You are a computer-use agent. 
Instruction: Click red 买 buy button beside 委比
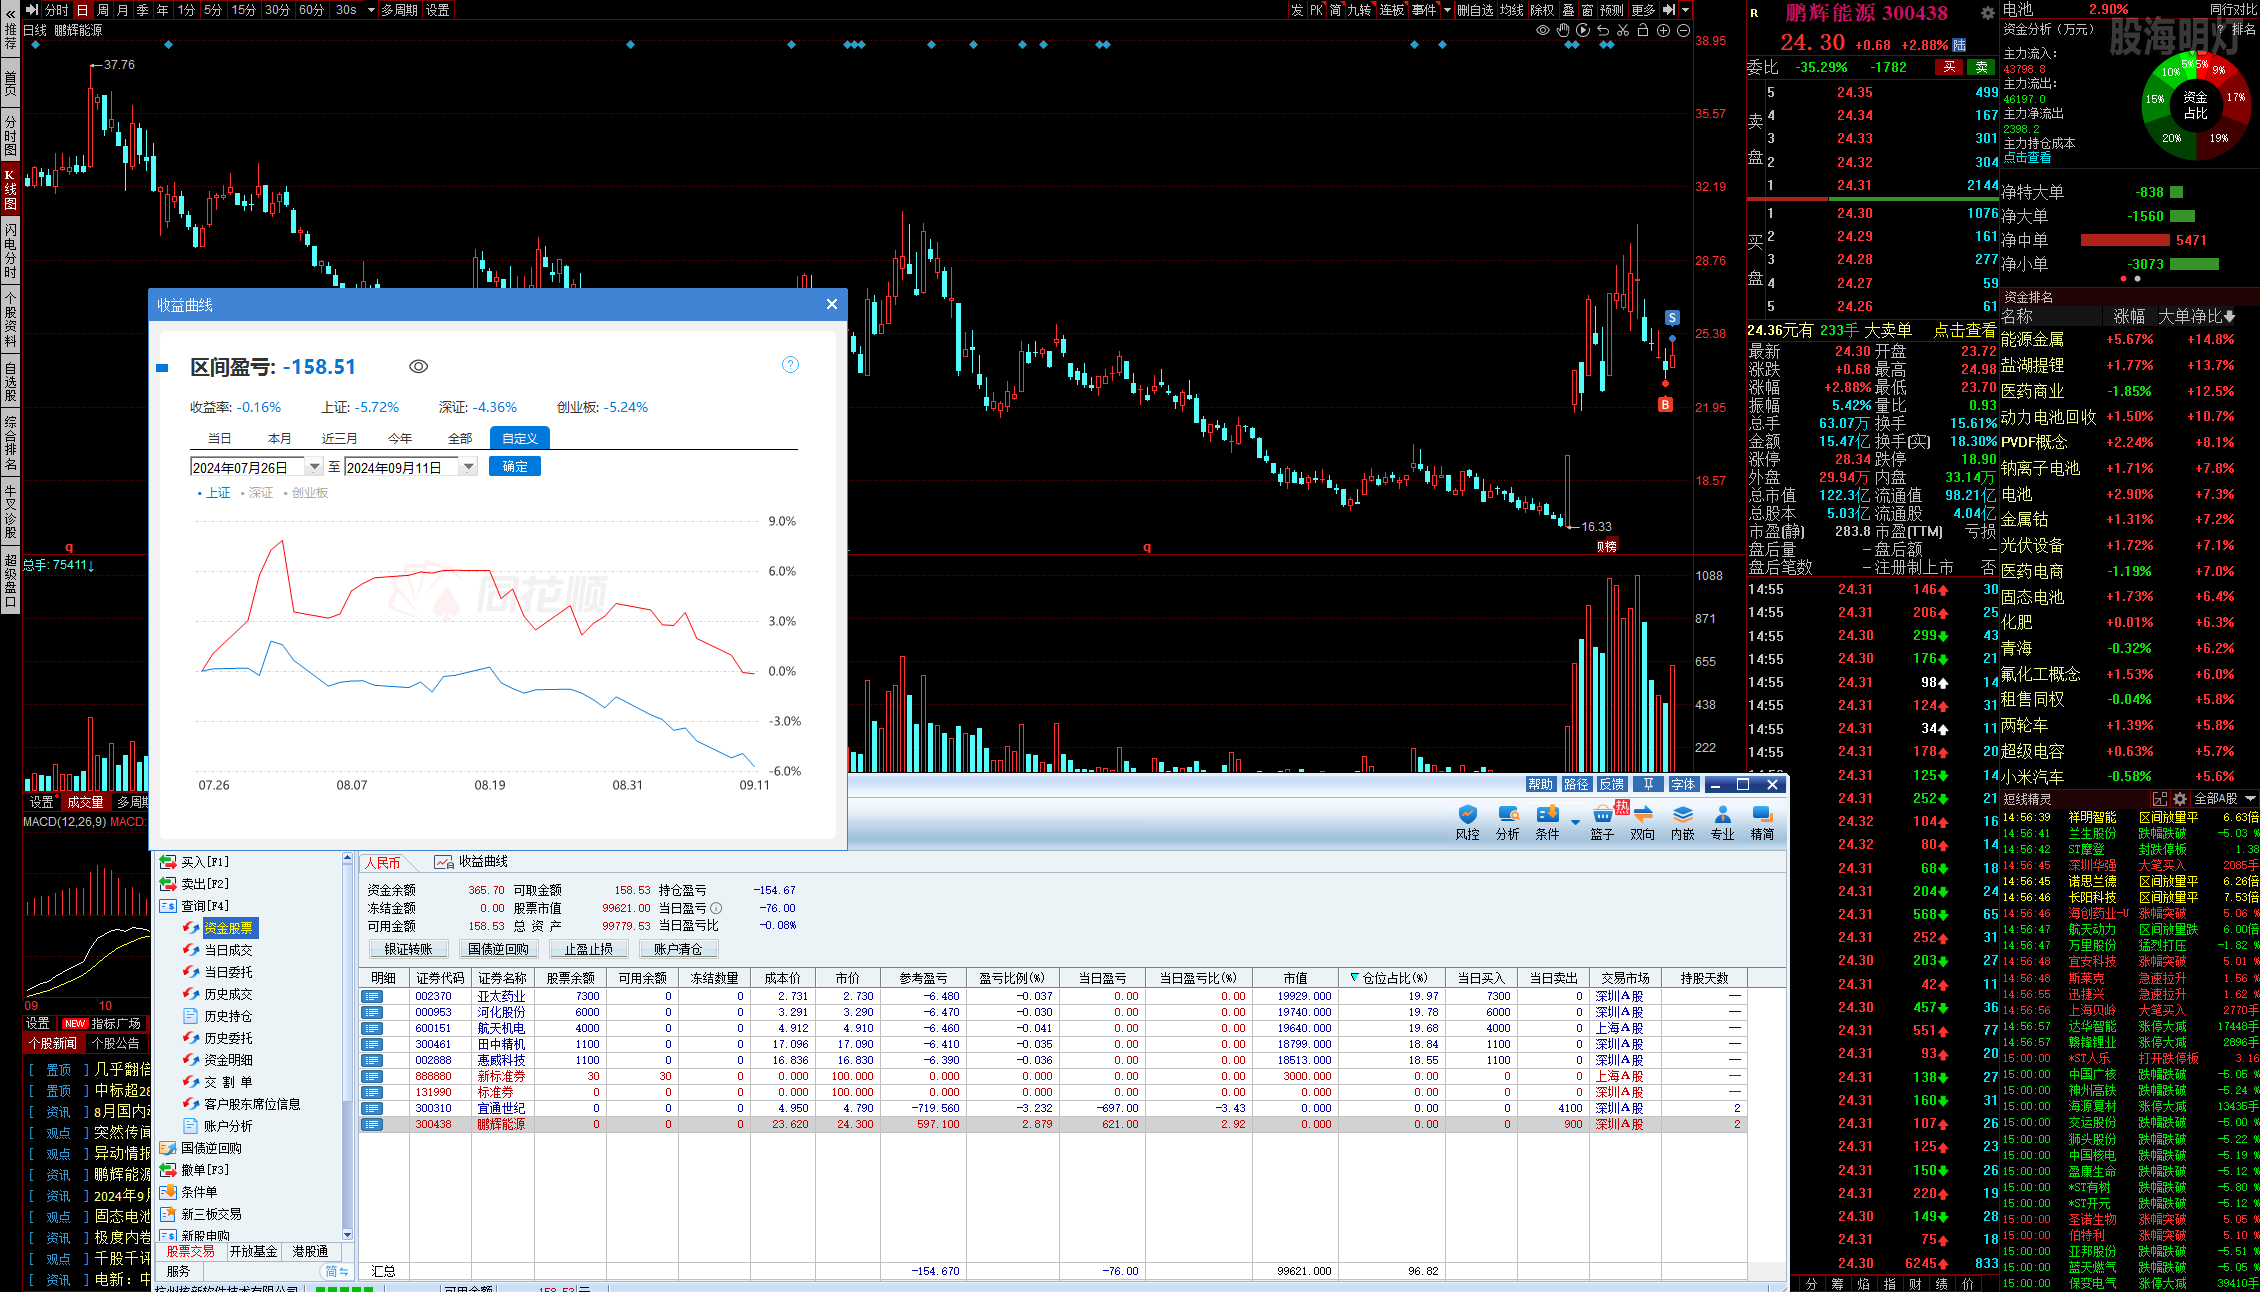[x=1949, y=67]
